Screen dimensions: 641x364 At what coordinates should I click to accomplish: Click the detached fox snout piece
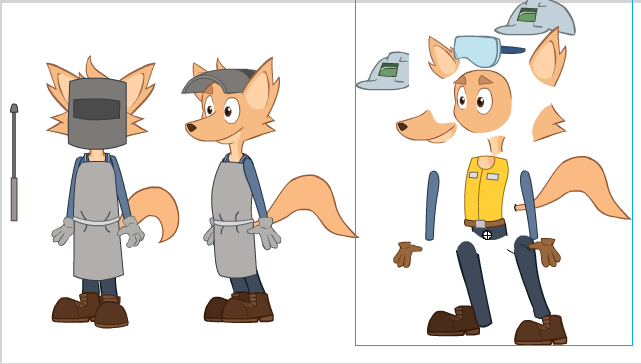tap(426, 127)
